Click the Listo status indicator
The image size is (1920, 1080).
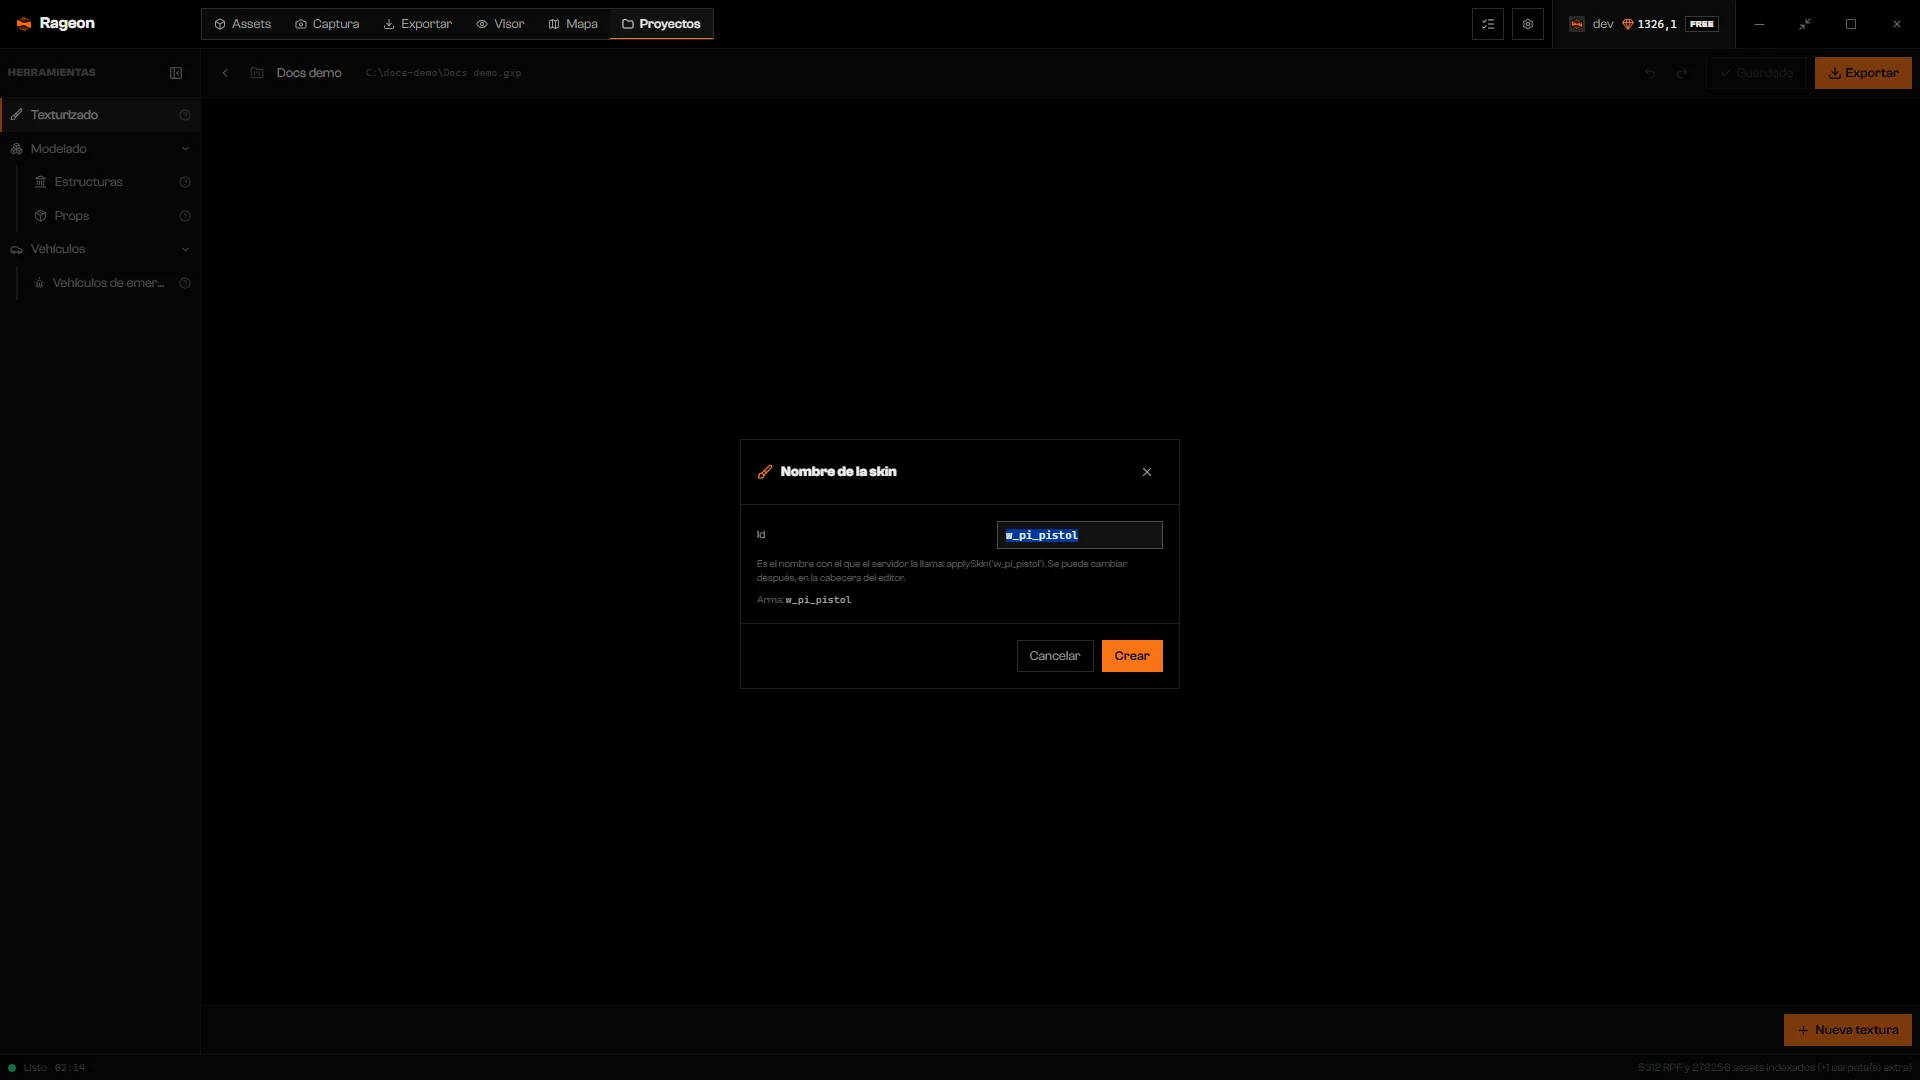tap(28, 1068)
